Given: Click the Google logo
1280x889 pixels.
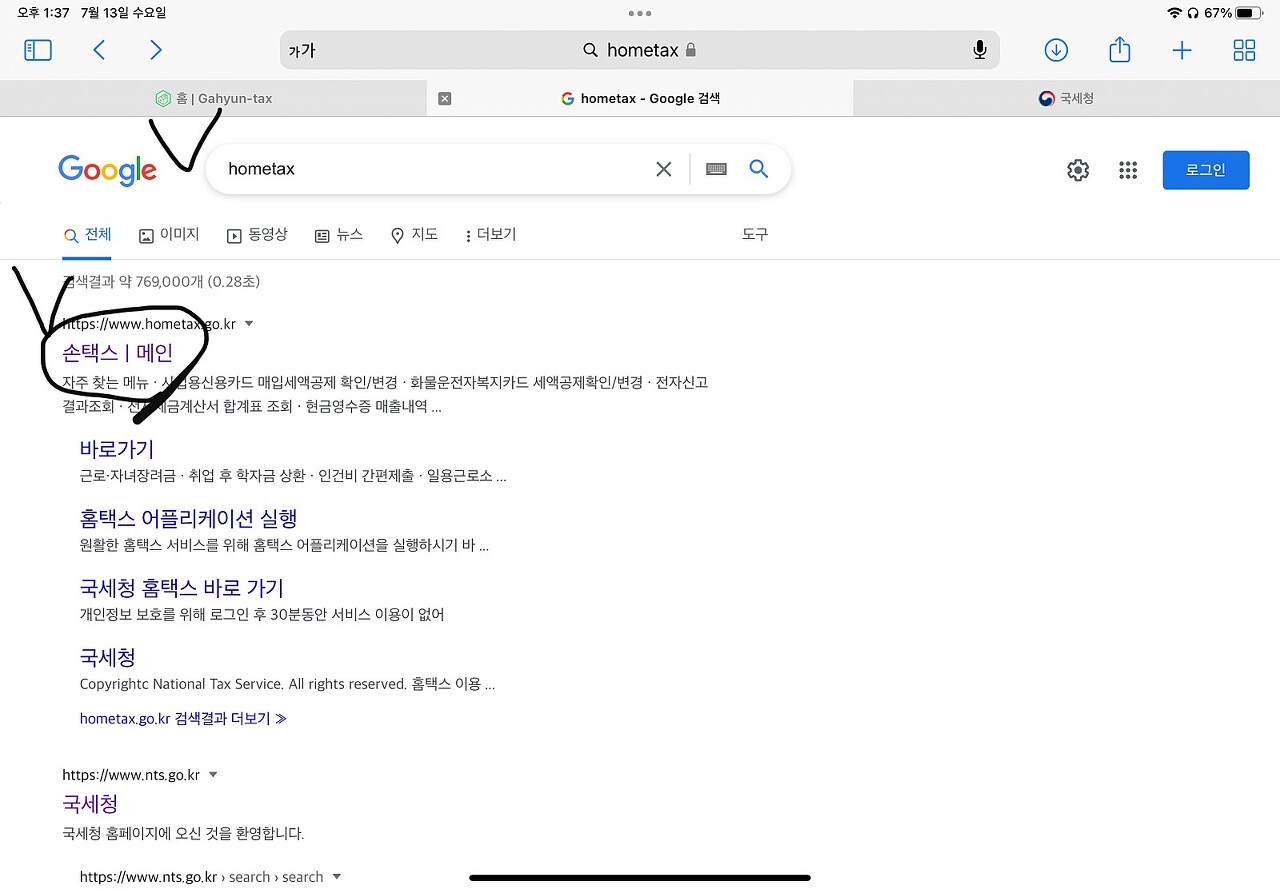Looking at the screenshot, I should pos(107,170).
